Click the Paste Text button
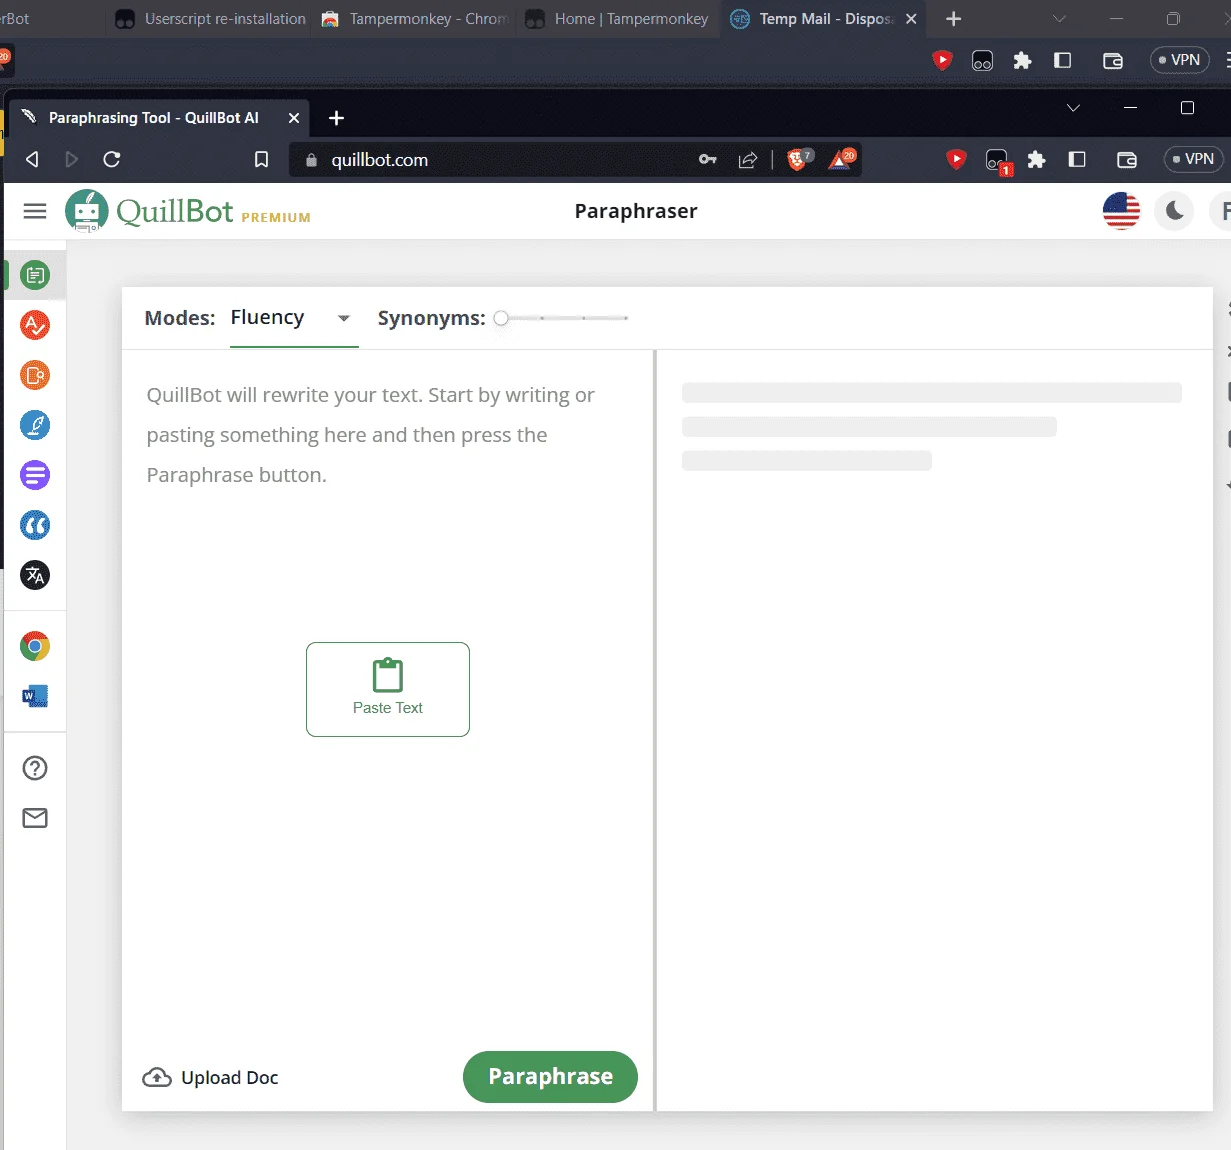1231x1150 pixels. pyautogui.click(x=388, y=689)
